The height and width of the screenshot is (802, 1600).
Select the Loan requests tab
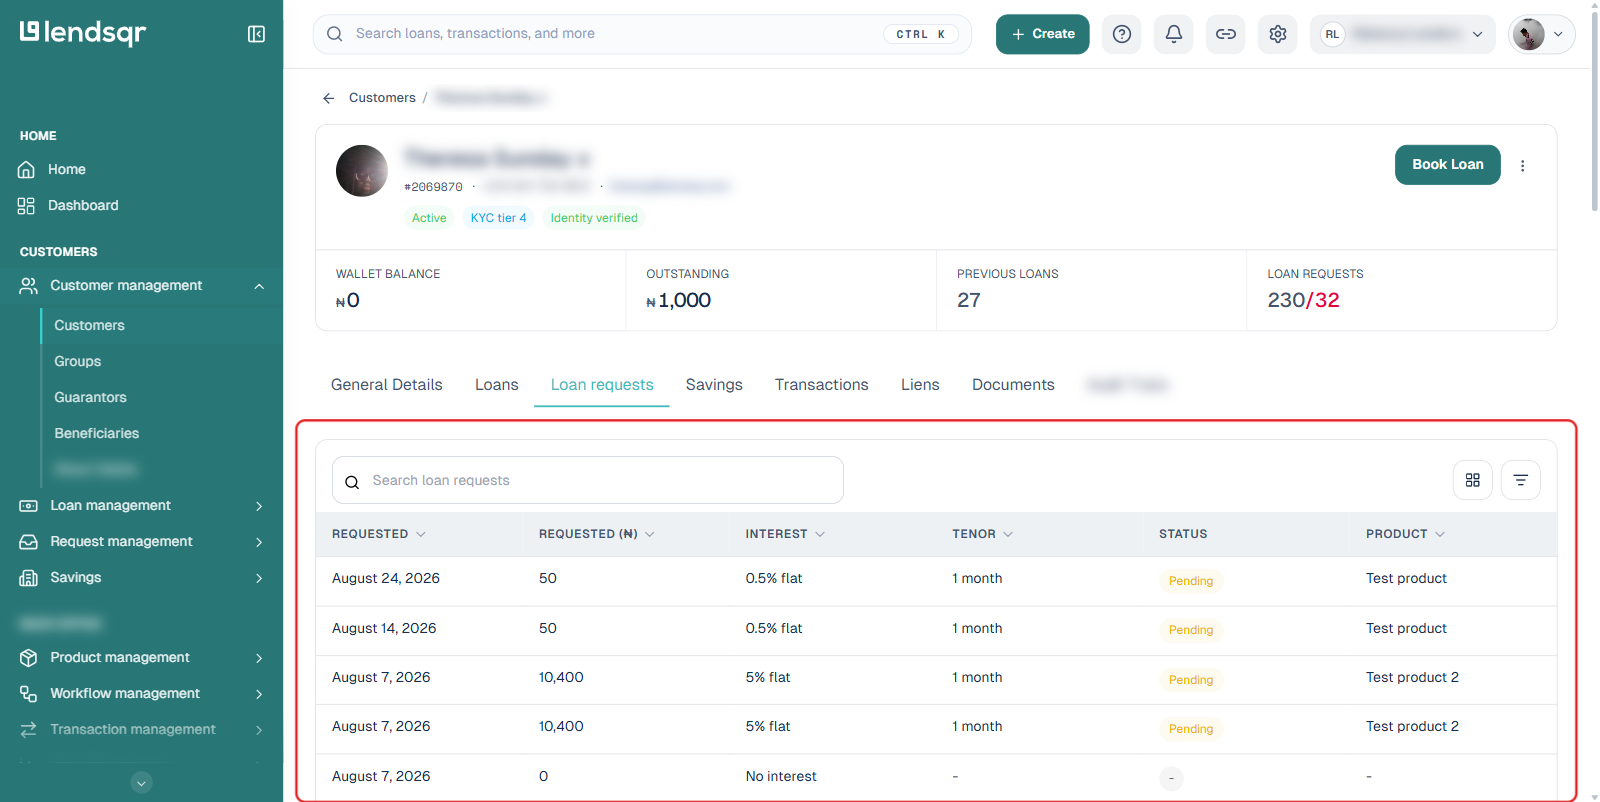(602, 385)
